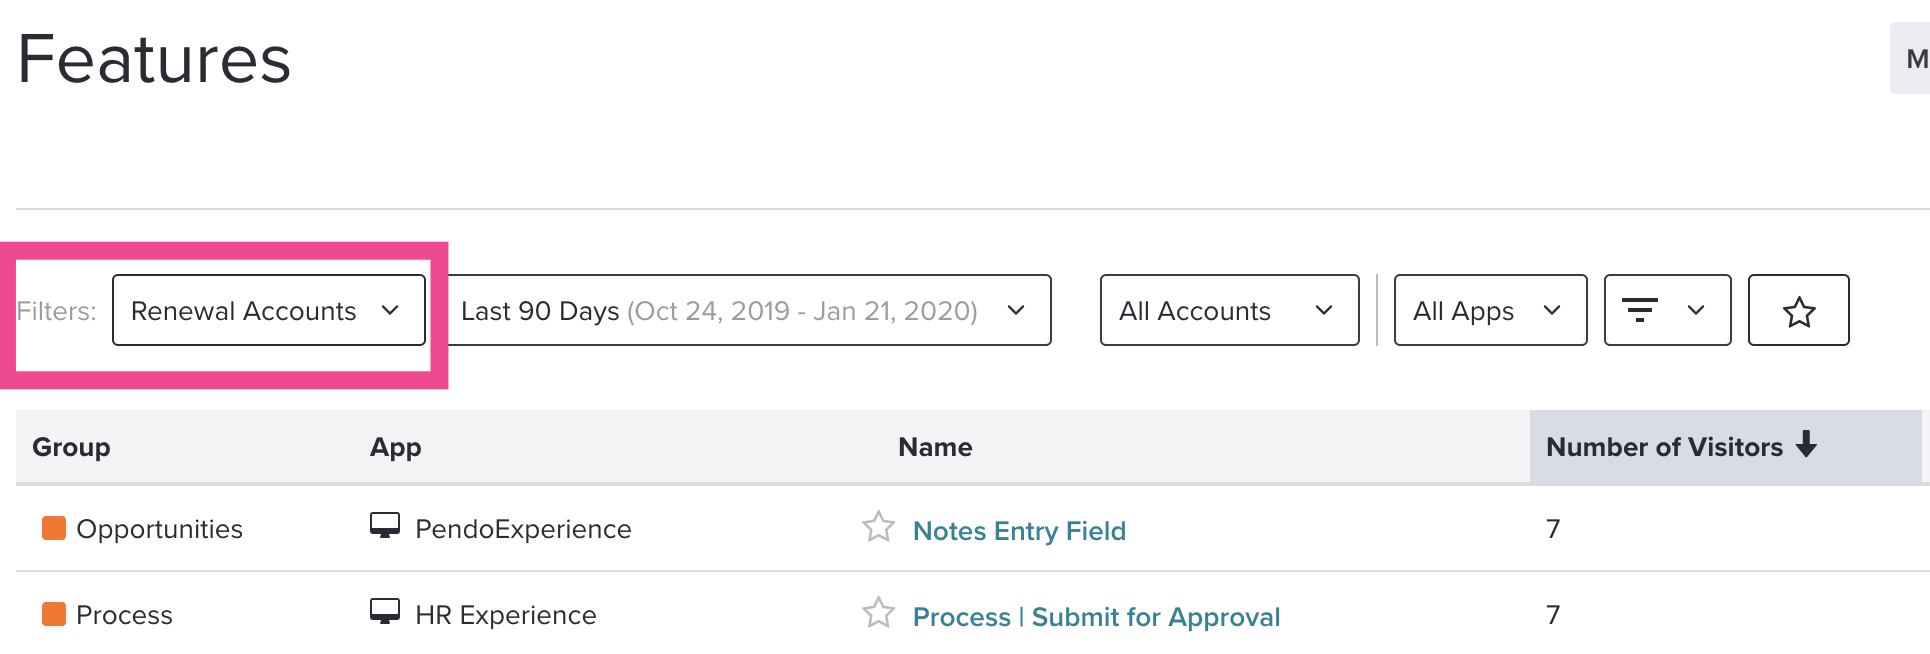Sort table by the Name column header
Viewport: 1930px width, 654px height.
pyautogui.click(x=935, y=447)
